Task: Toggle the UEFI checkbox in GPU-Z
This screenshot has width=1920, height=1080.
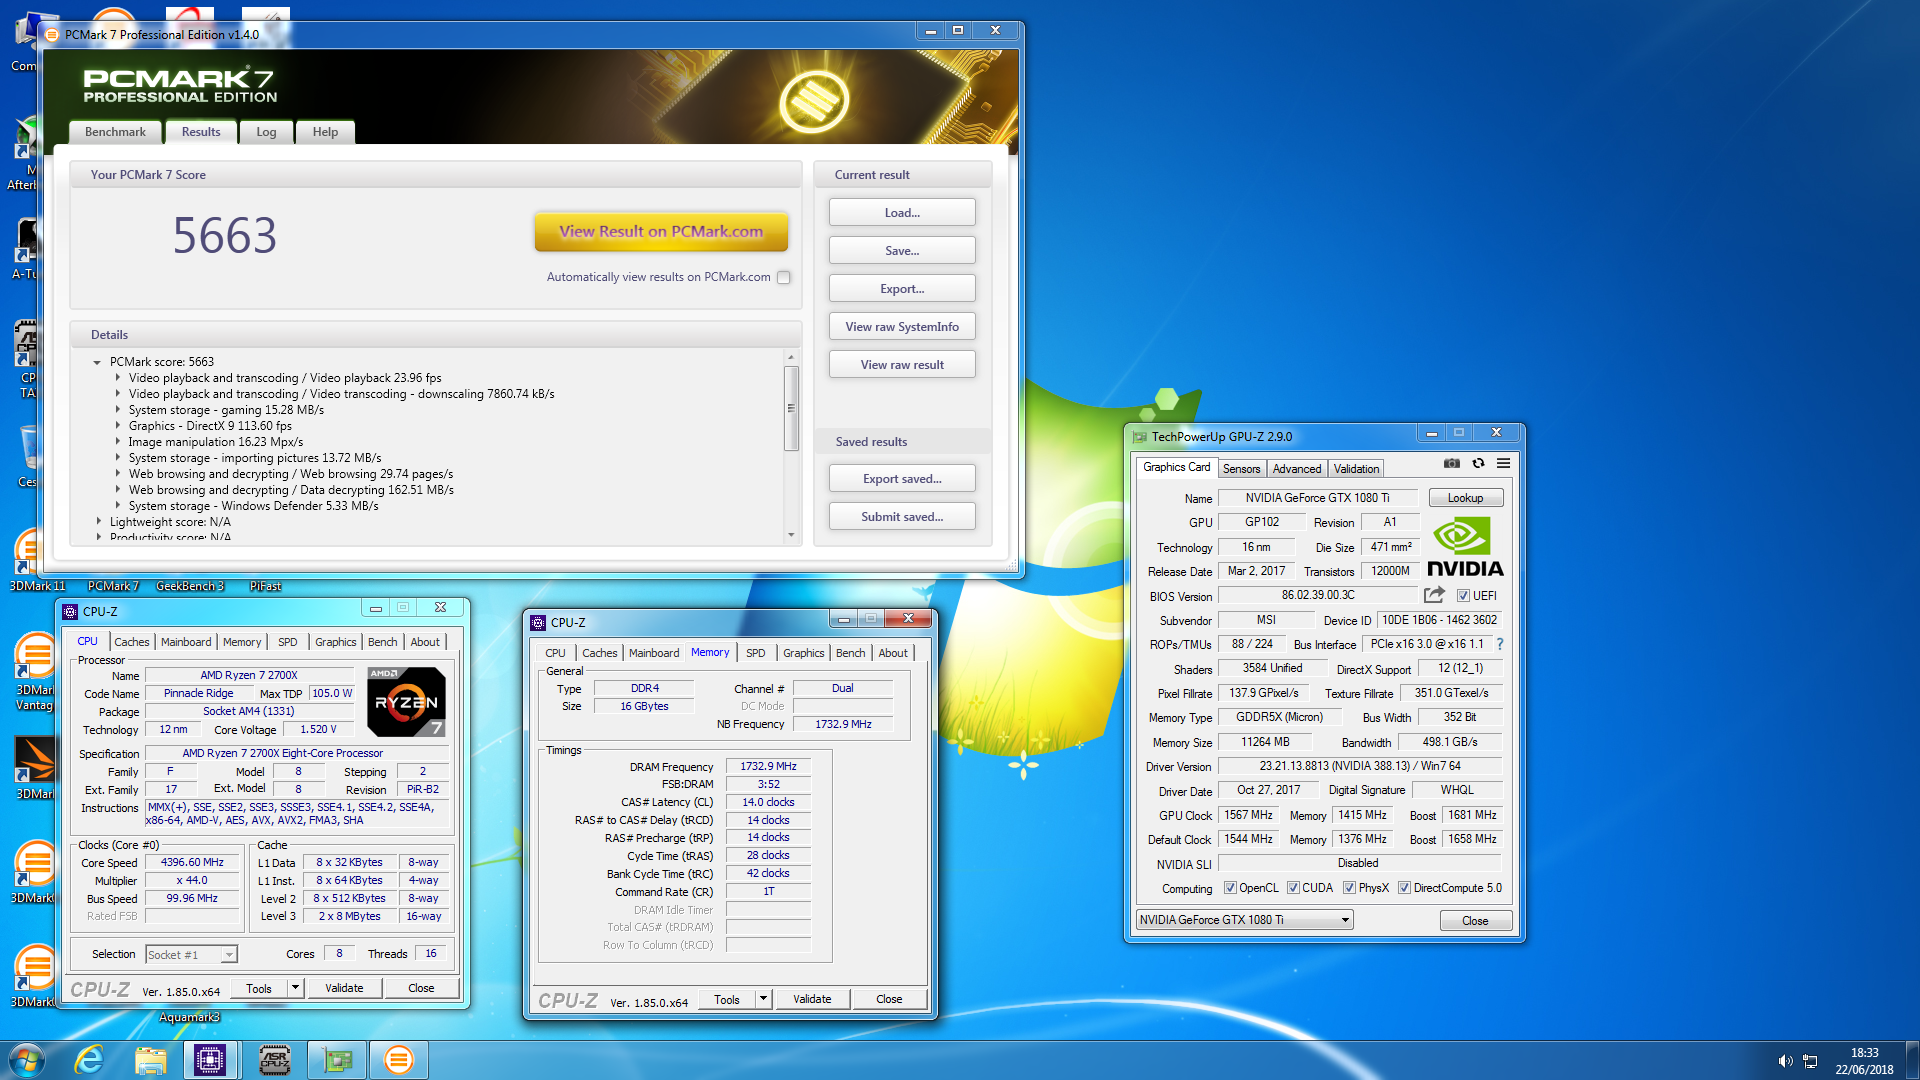Action: pos(1463,595)
